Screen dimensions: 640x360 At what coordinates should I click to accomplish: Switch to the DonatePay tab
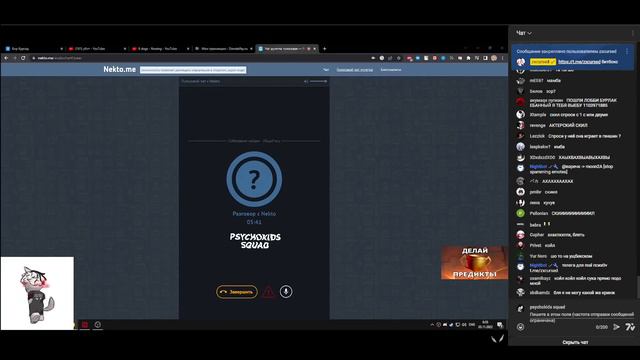tap(224, 49)
